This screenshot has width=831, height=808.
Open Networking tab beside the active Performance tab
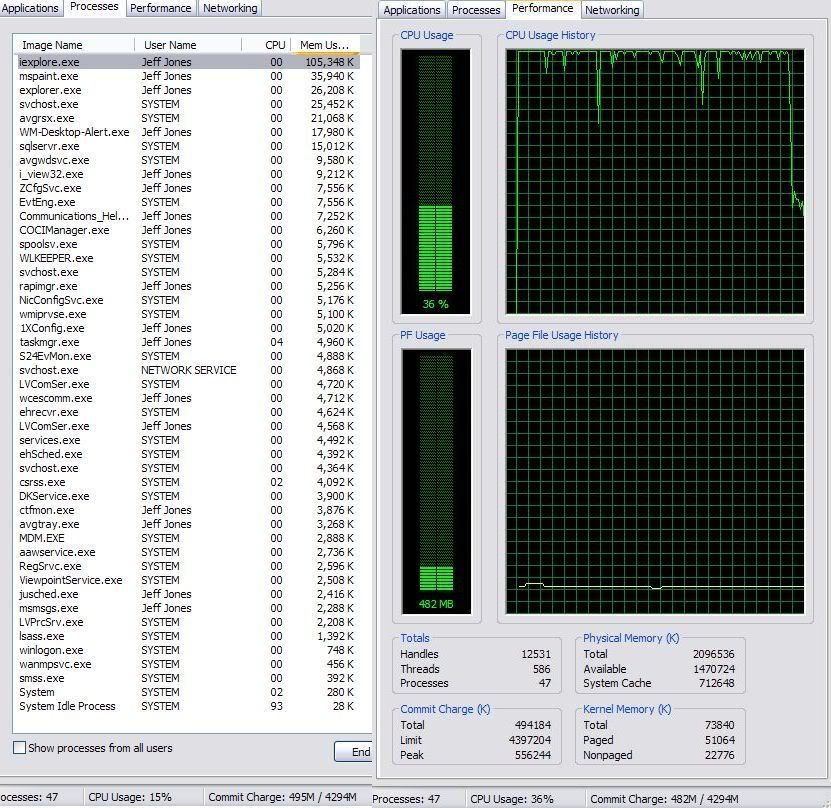611,10
